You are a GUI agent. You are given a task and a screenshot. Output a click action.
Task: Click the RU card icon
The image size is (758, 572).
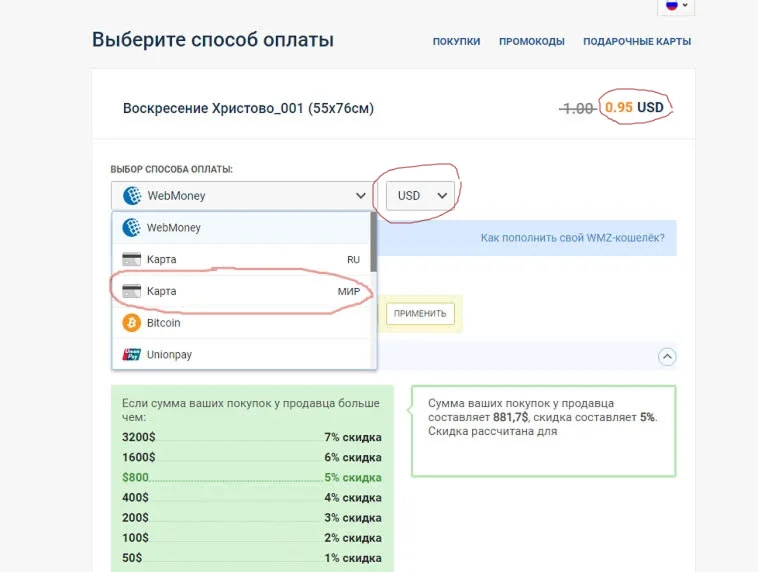[132, 260]
